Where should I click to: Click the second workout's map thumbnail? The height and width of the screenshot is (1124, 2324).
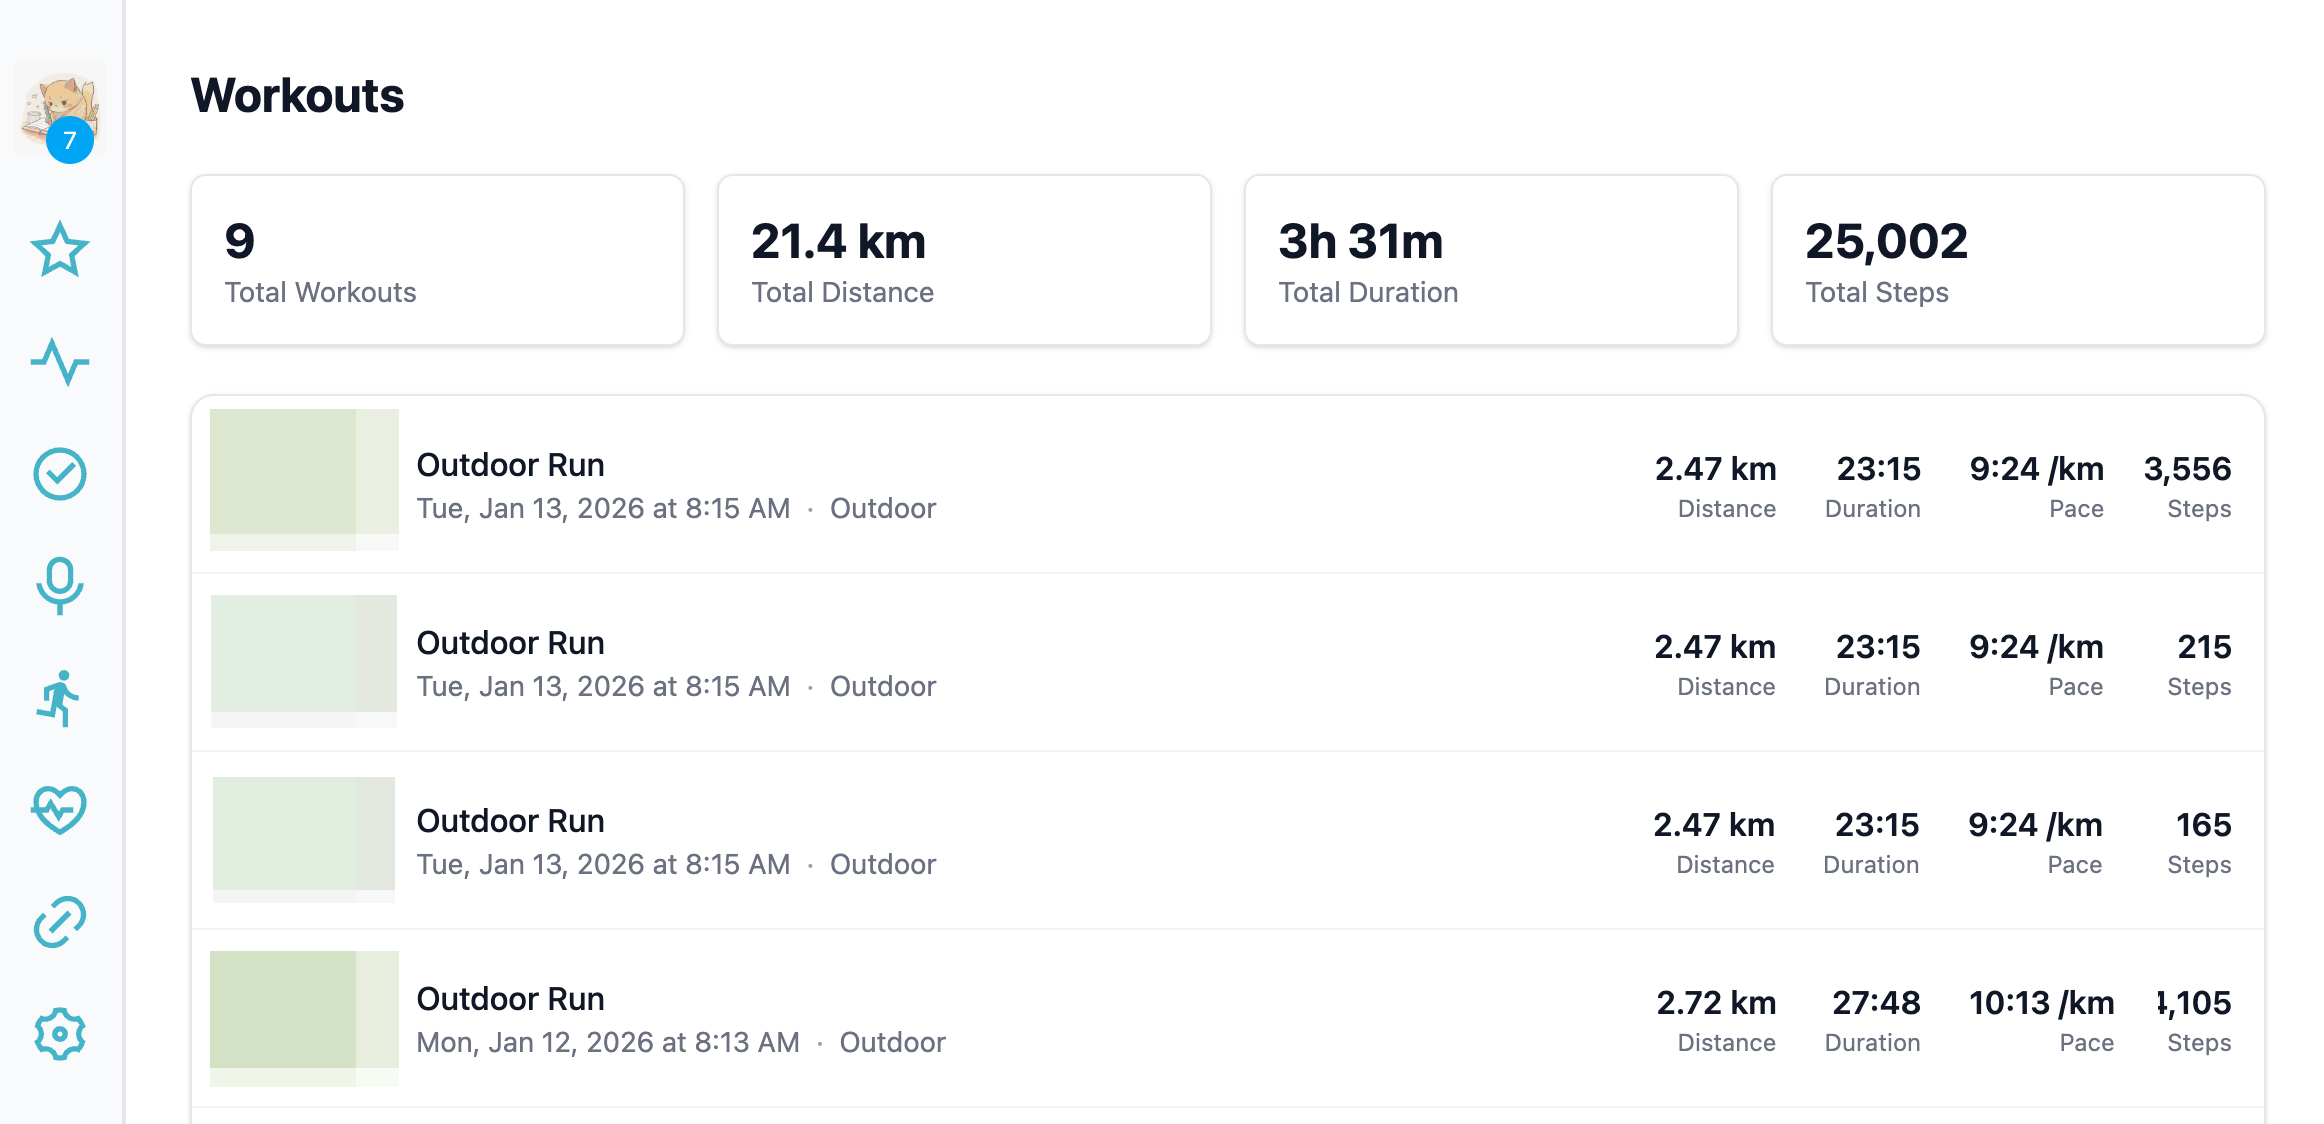coord(304,660)
